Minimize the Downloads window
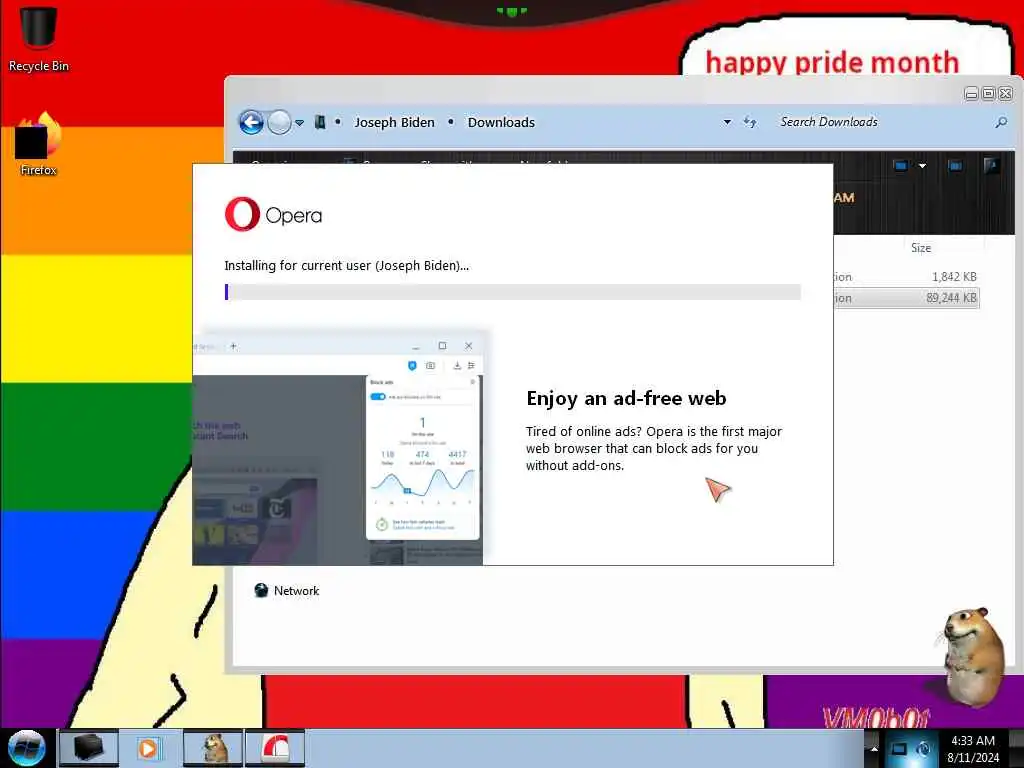1024x768 pixels. 971,94
